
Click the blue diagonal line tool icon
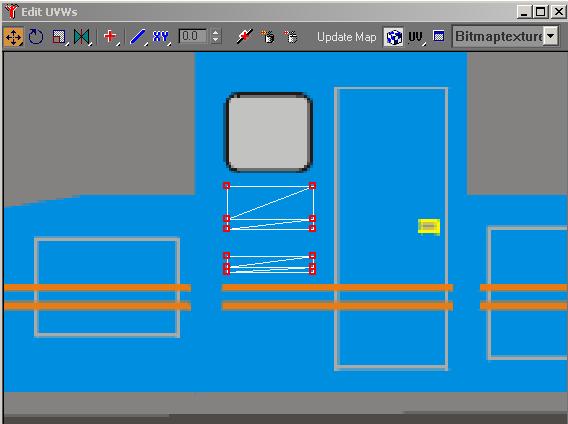coord(138,37)
